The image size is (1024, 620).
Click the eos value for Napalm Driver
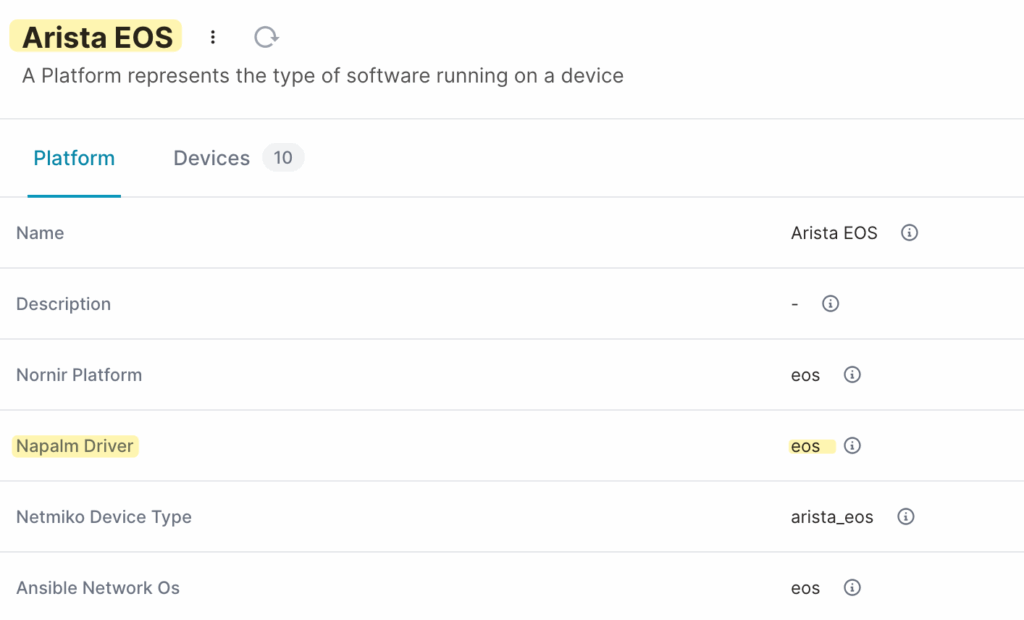[805, 447]
